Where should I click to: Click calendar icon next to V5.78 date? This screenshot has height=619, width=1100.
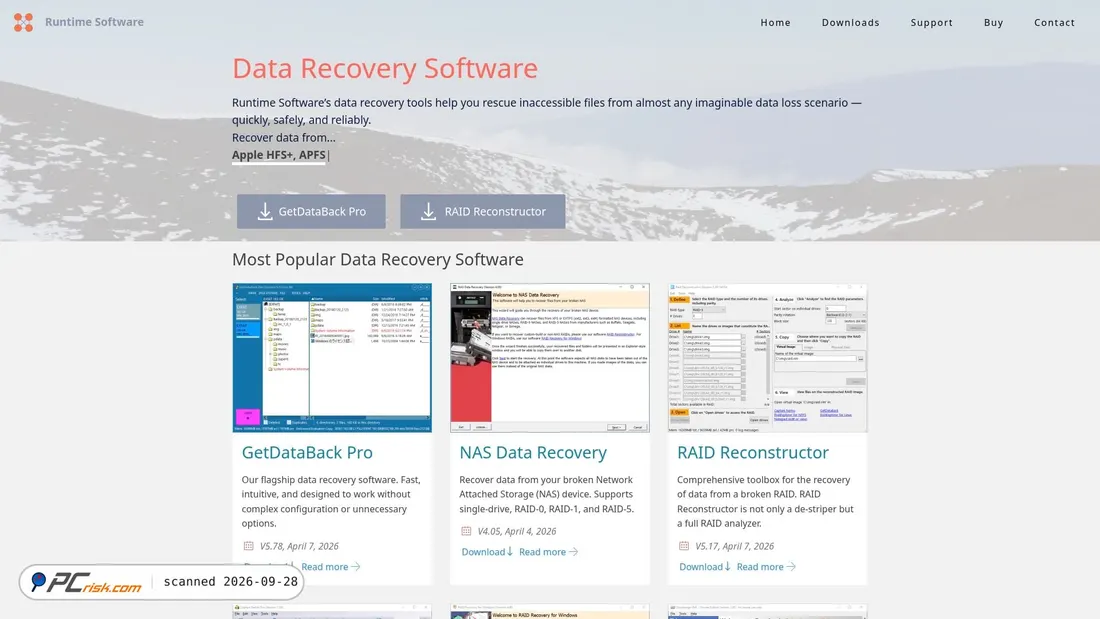click(248, 546)
